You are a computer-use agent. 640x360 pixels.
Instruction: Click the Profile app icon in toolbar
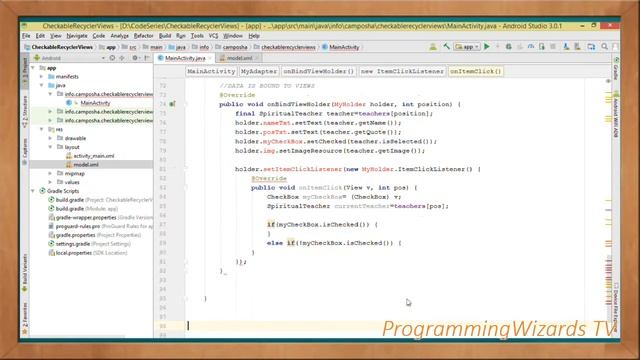tap(531, 47)
